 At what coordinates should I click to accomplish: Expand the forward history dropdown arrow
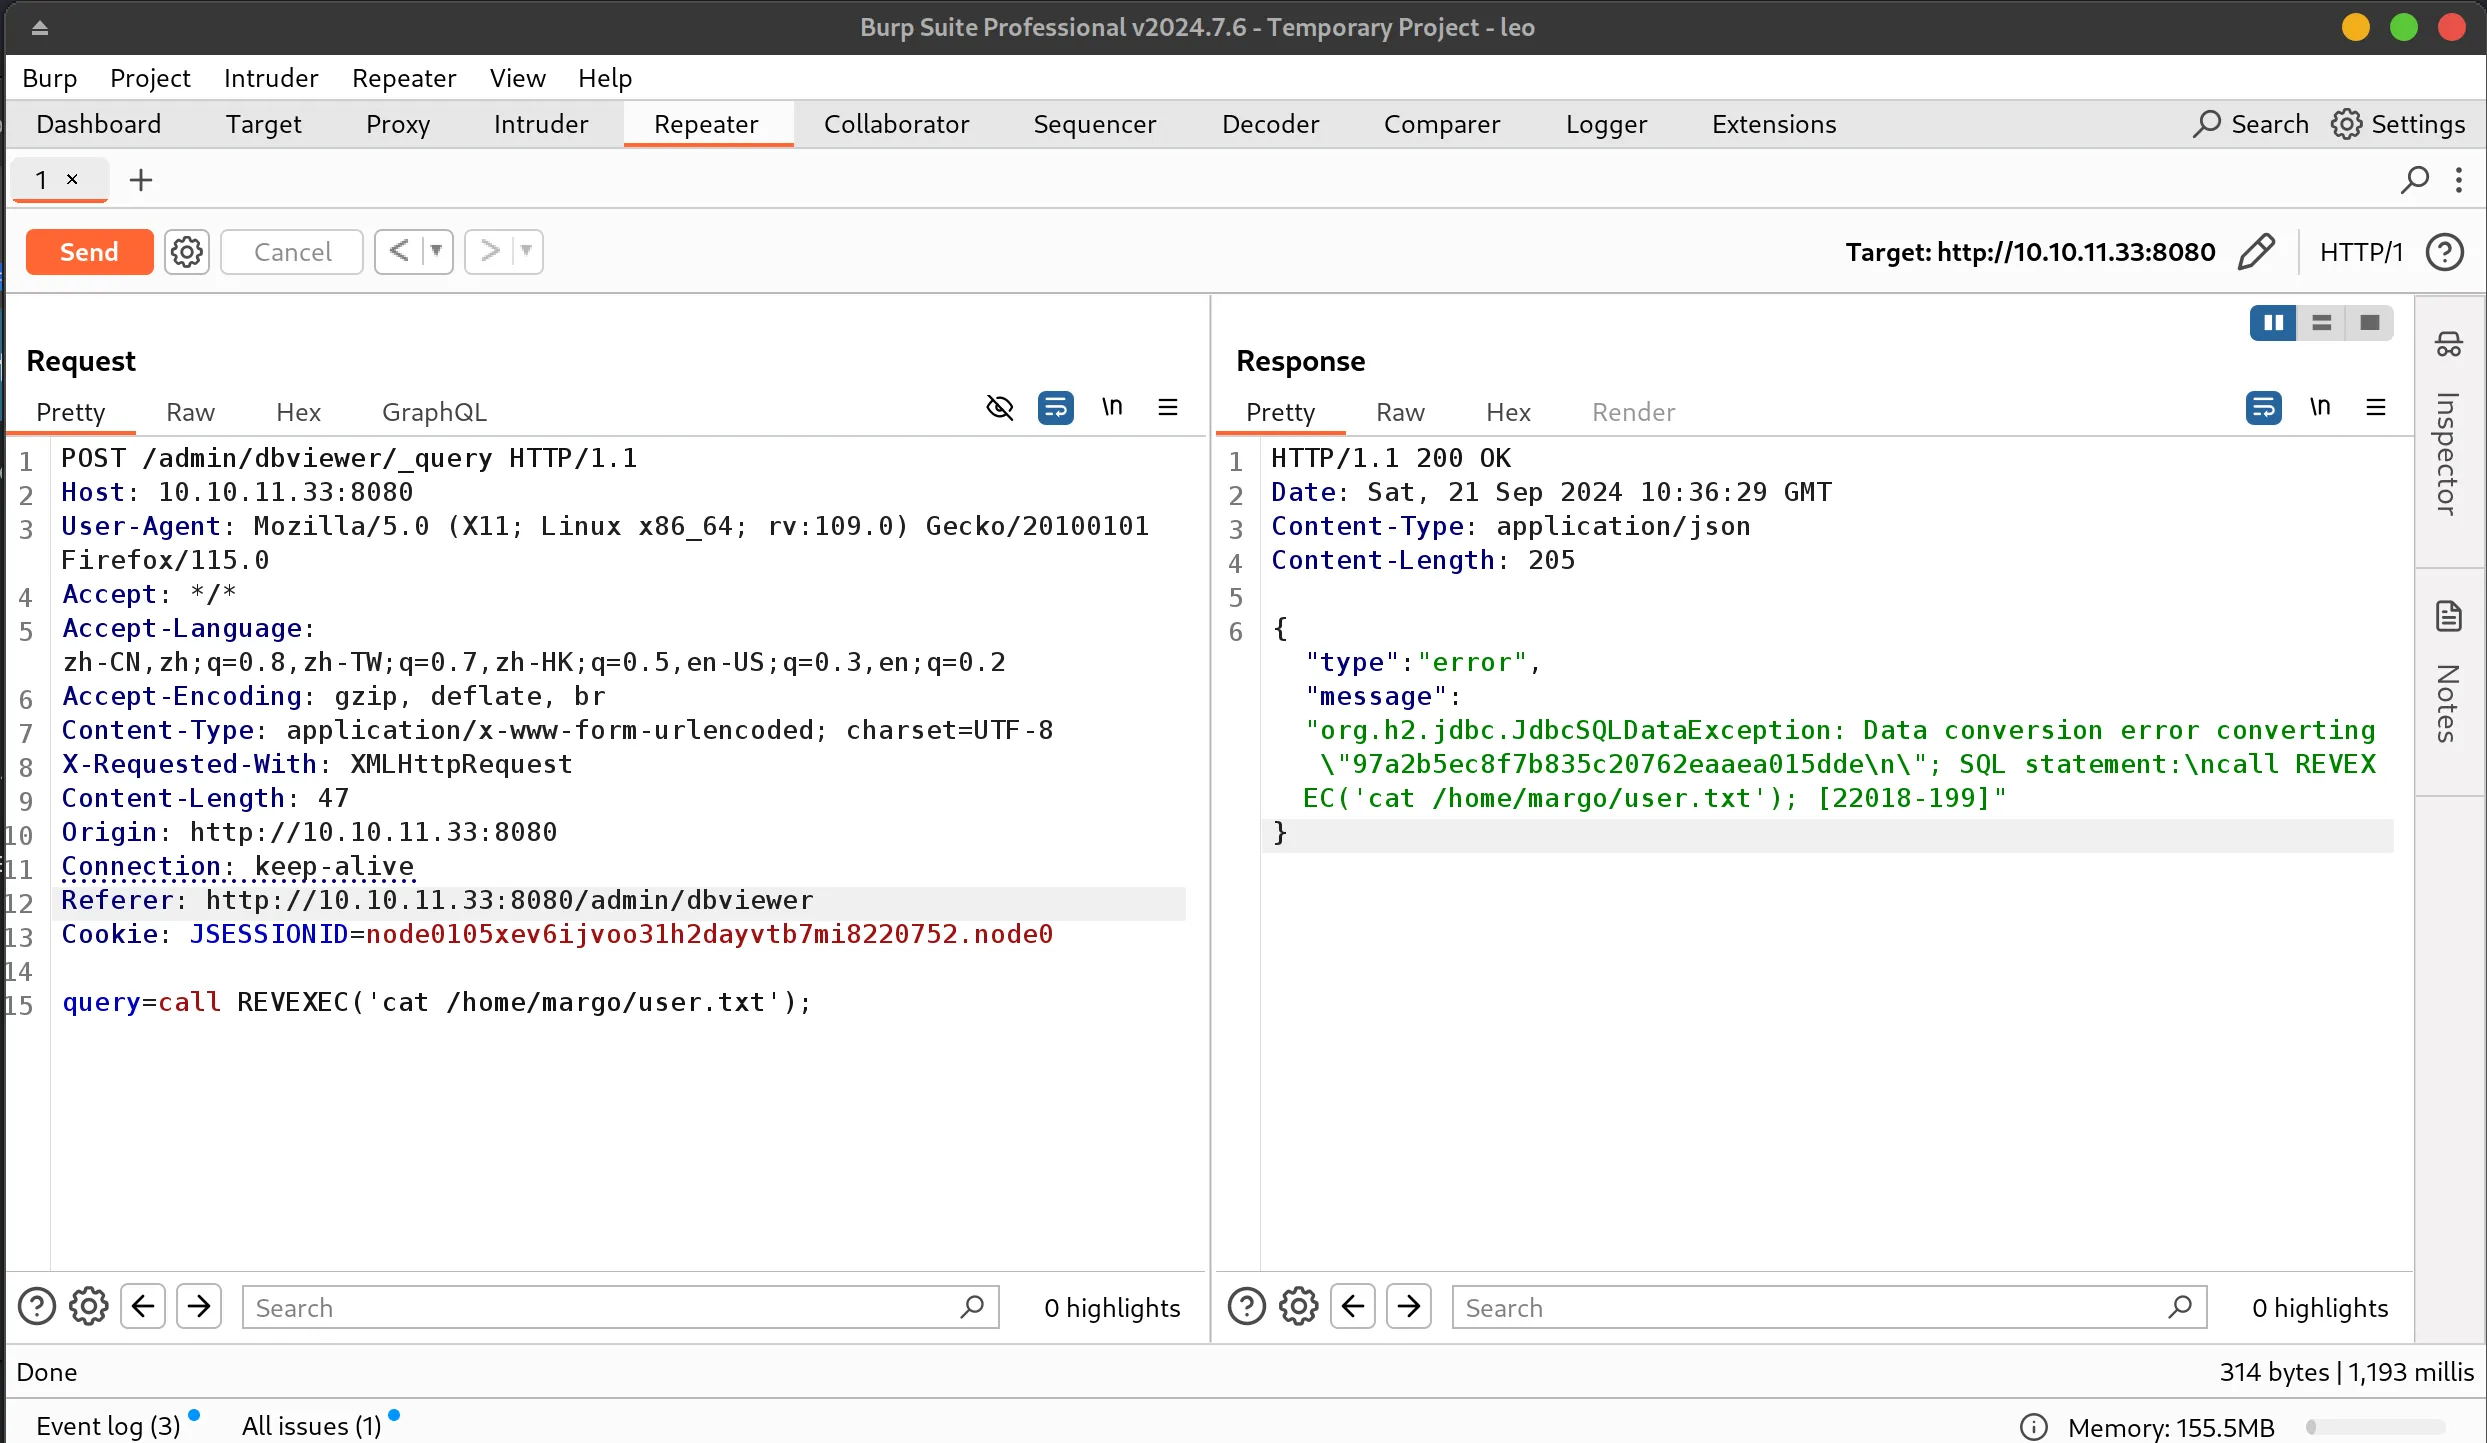point(526,251)
